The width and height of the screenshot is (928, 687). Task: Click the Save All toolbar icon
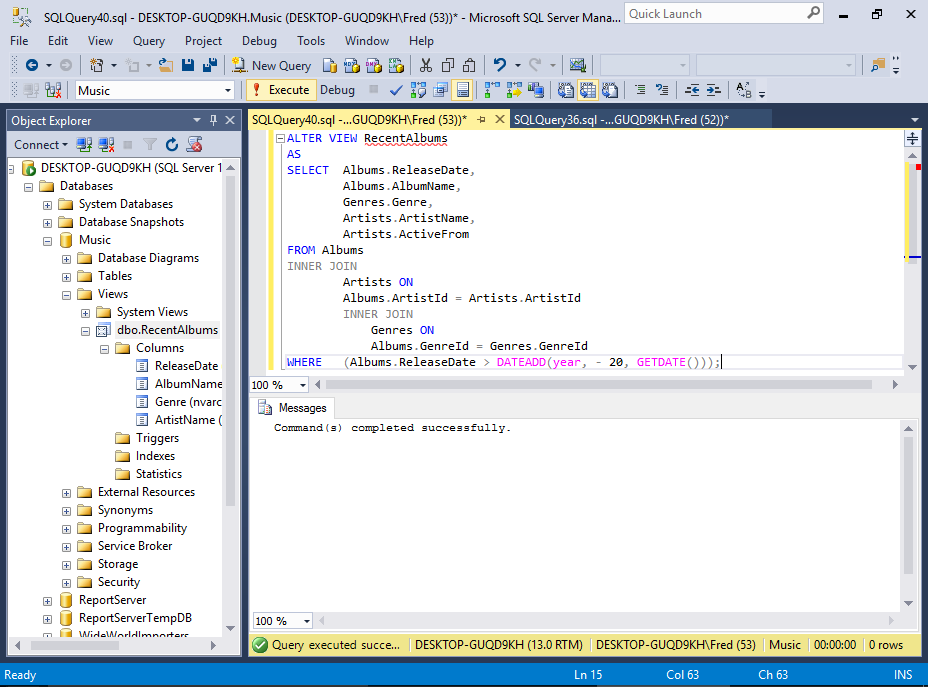(x=210, y=65)
